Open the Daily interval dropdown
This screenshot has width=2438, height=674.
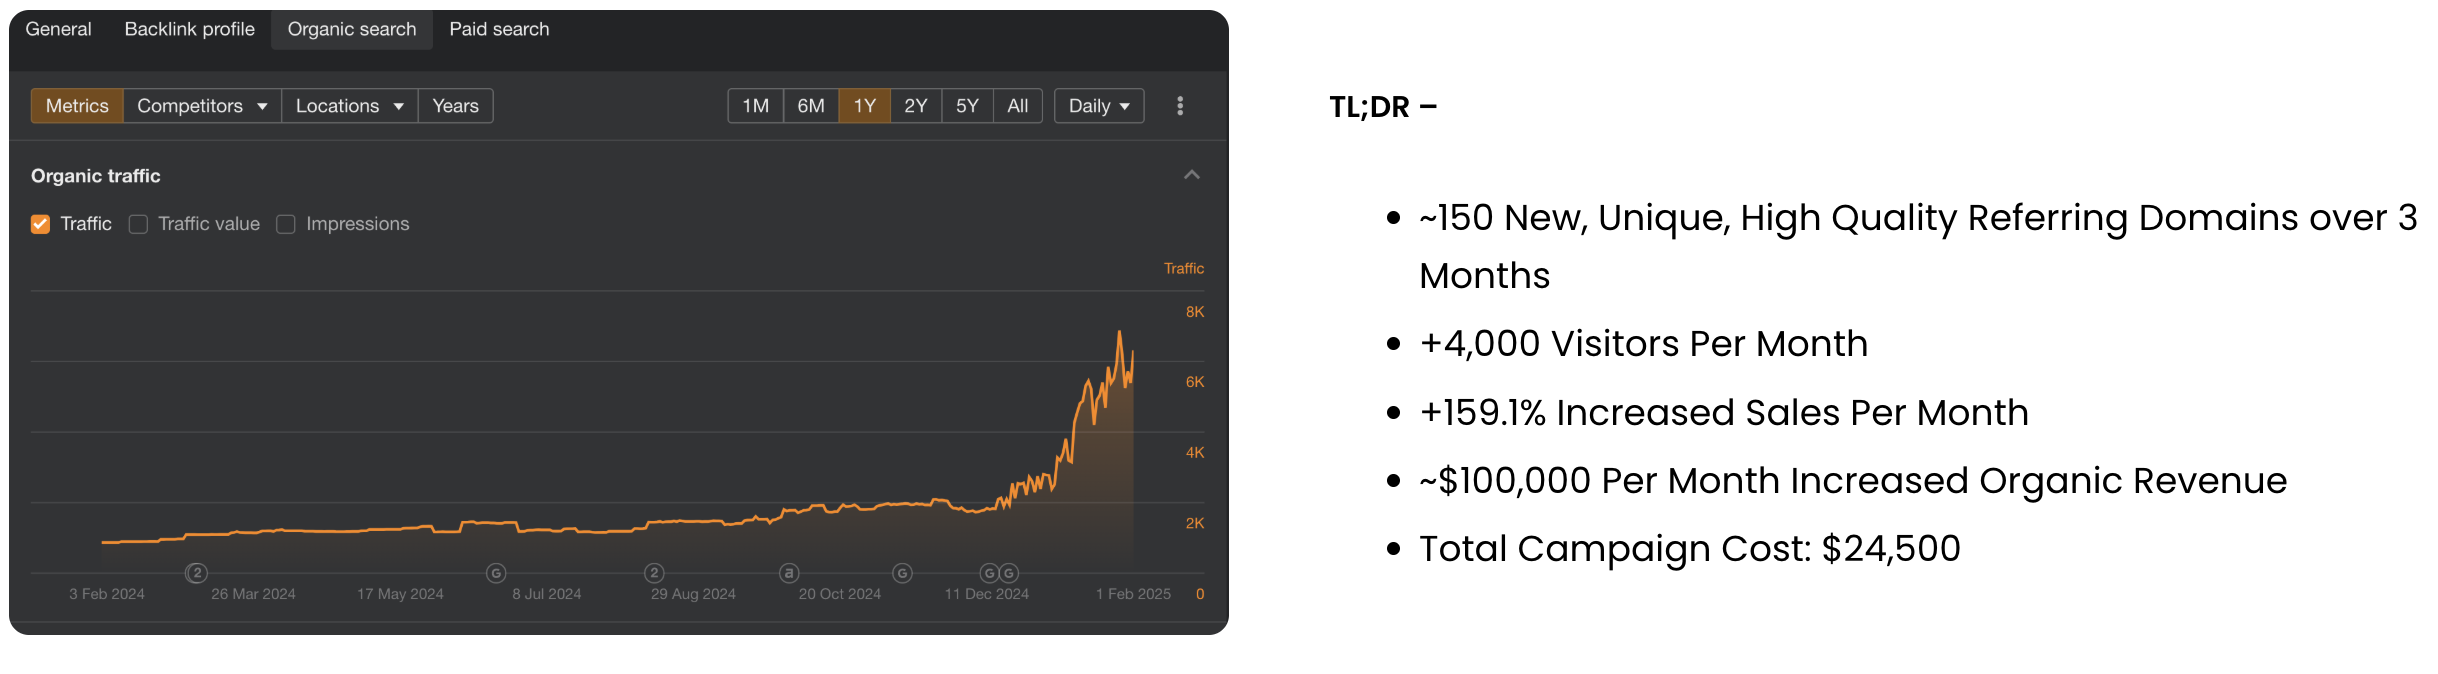pyautogui.click(x=1098, y=106)
